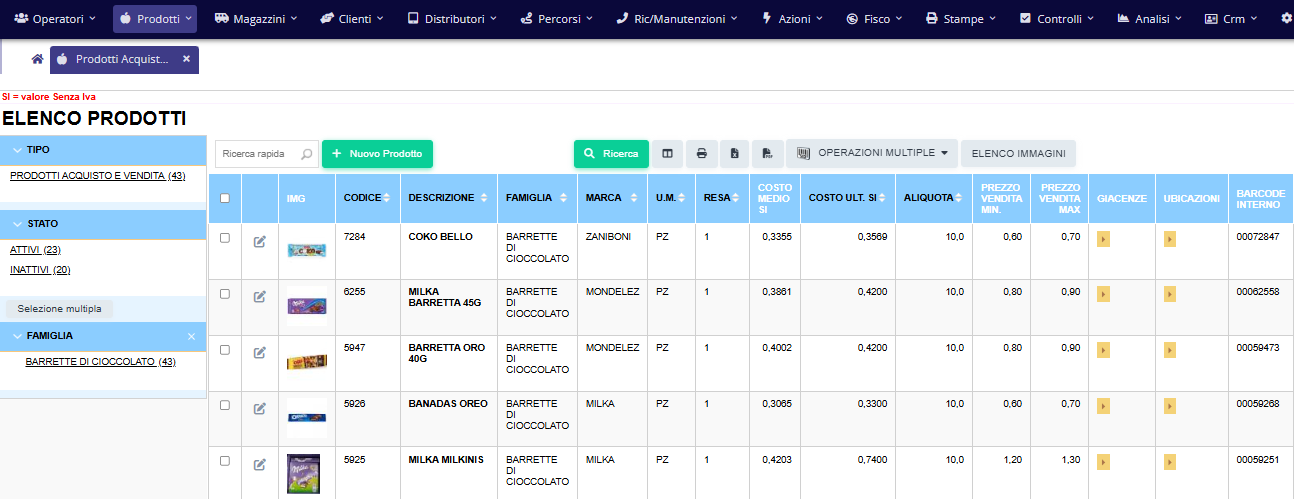Viewport: 1294px width, 499px height.
Task: Open the Distributori menu
Action: (454, 19)
